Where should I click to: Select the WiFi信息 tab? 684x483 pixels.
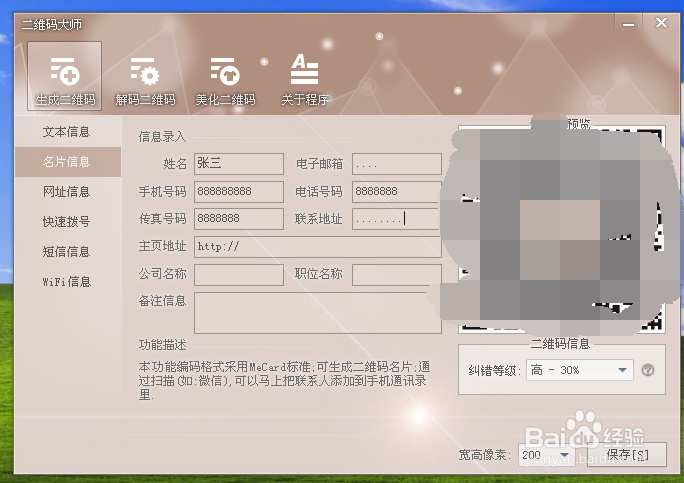pyautogui.click(x=68, y=282)
